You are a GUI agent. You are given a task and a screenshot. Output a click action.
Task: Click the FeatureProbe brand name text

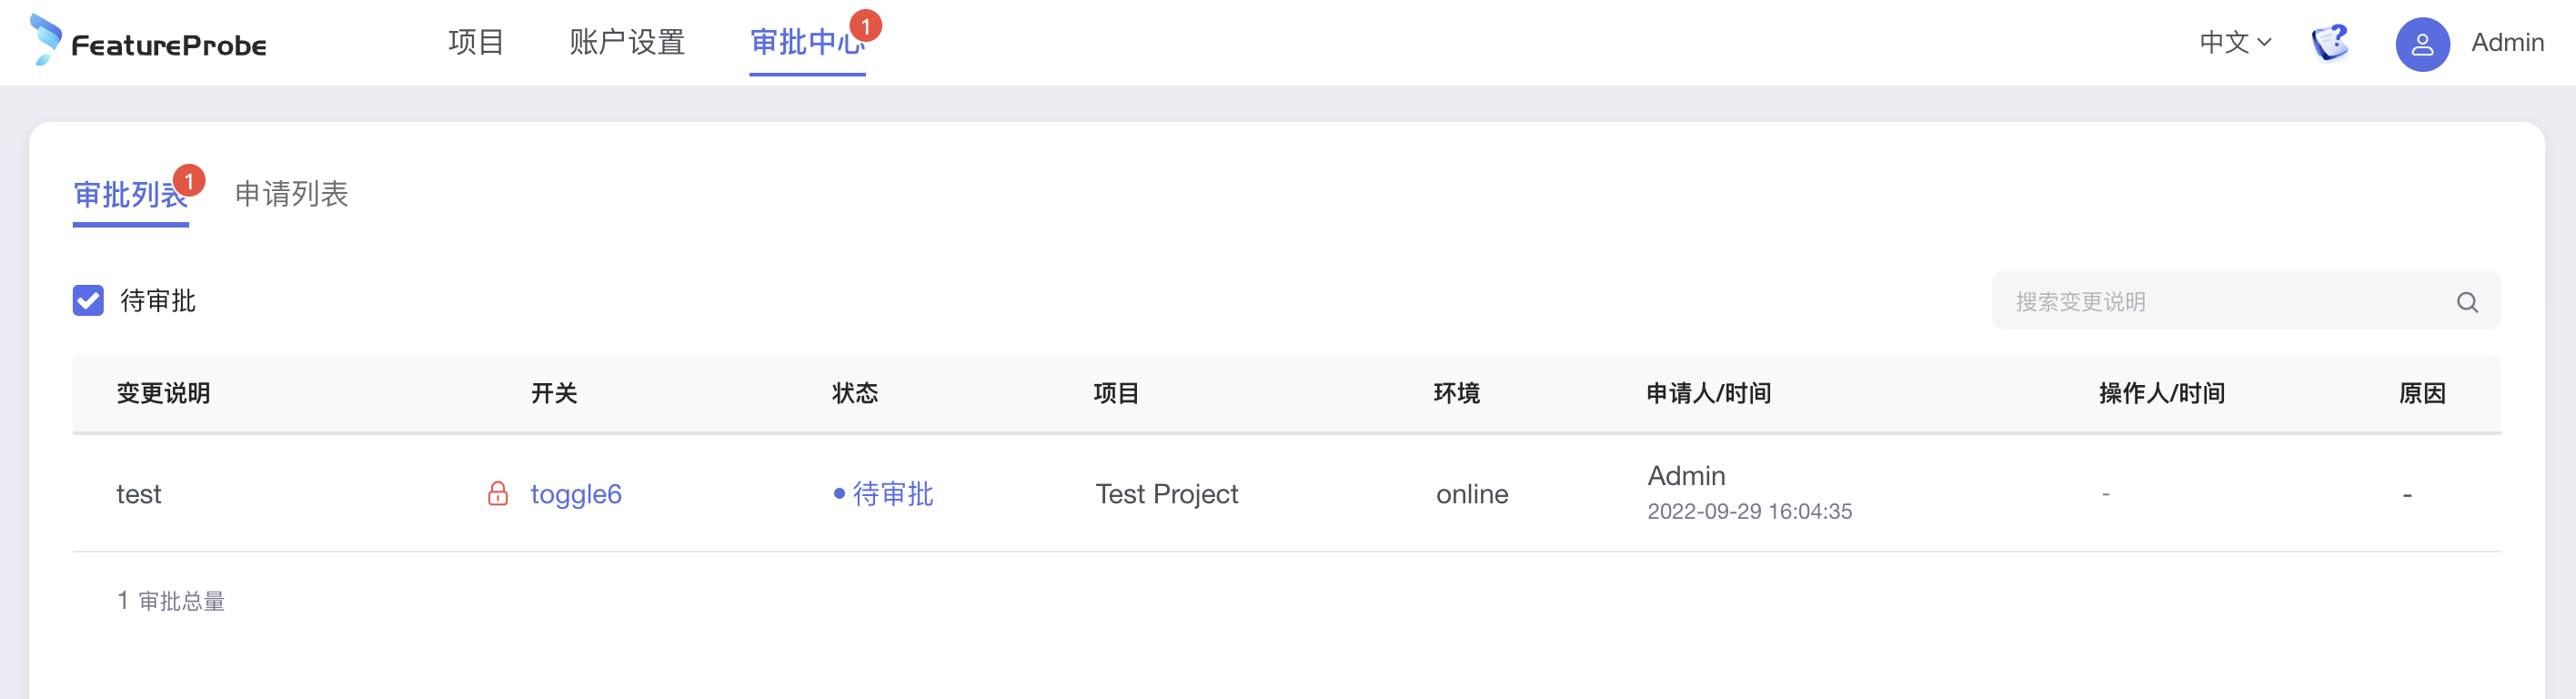click(169, 46)
